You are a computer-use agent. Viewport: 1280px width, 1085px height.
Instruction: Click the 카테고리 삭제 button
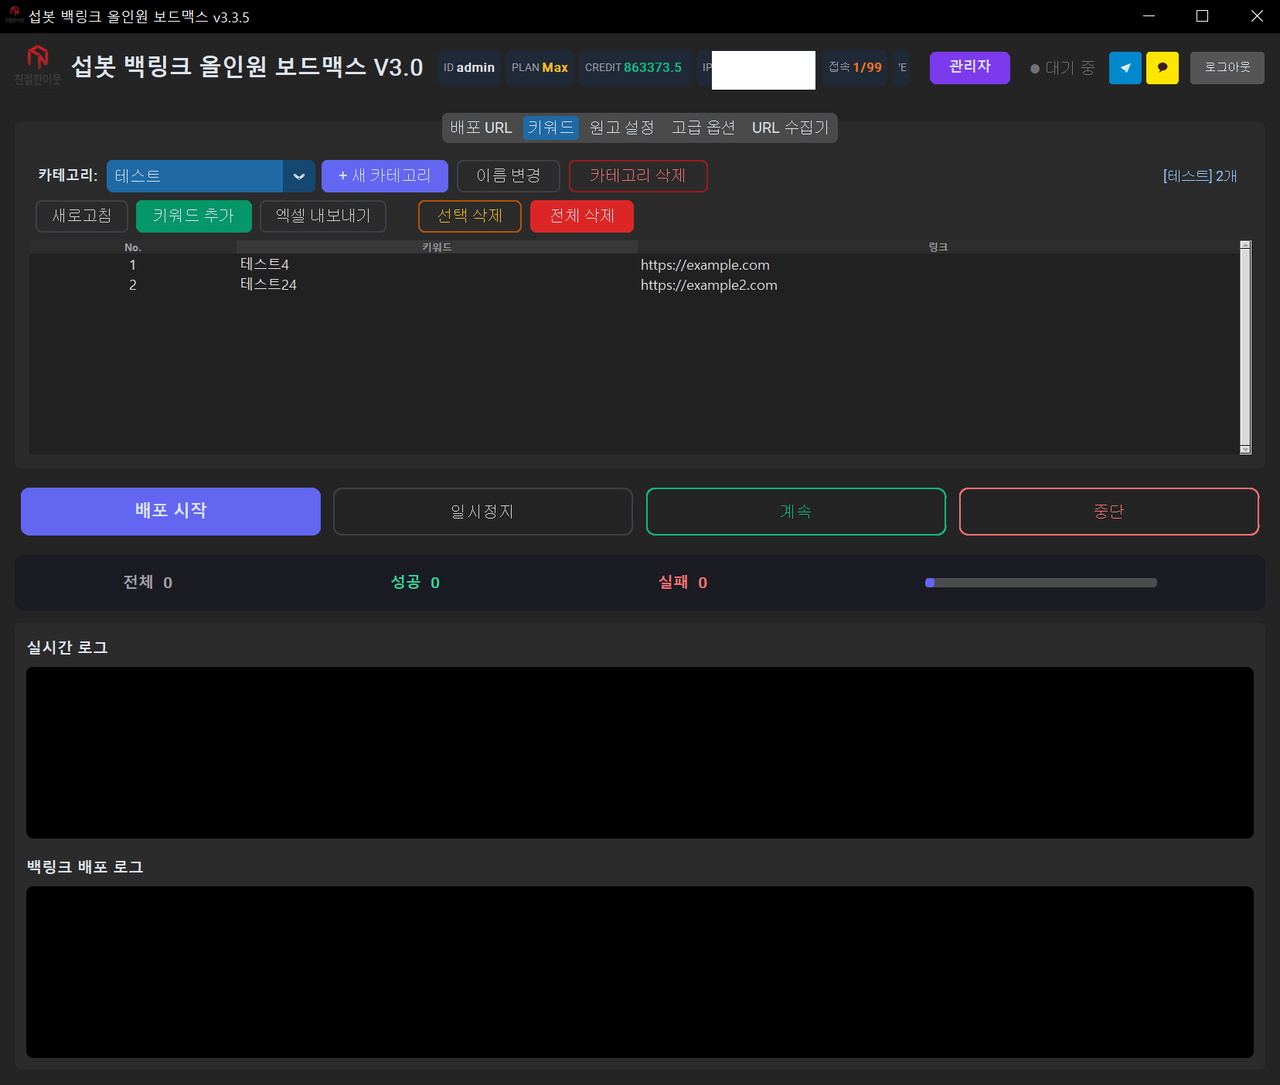pyautogui.click(x=638, y=176)
